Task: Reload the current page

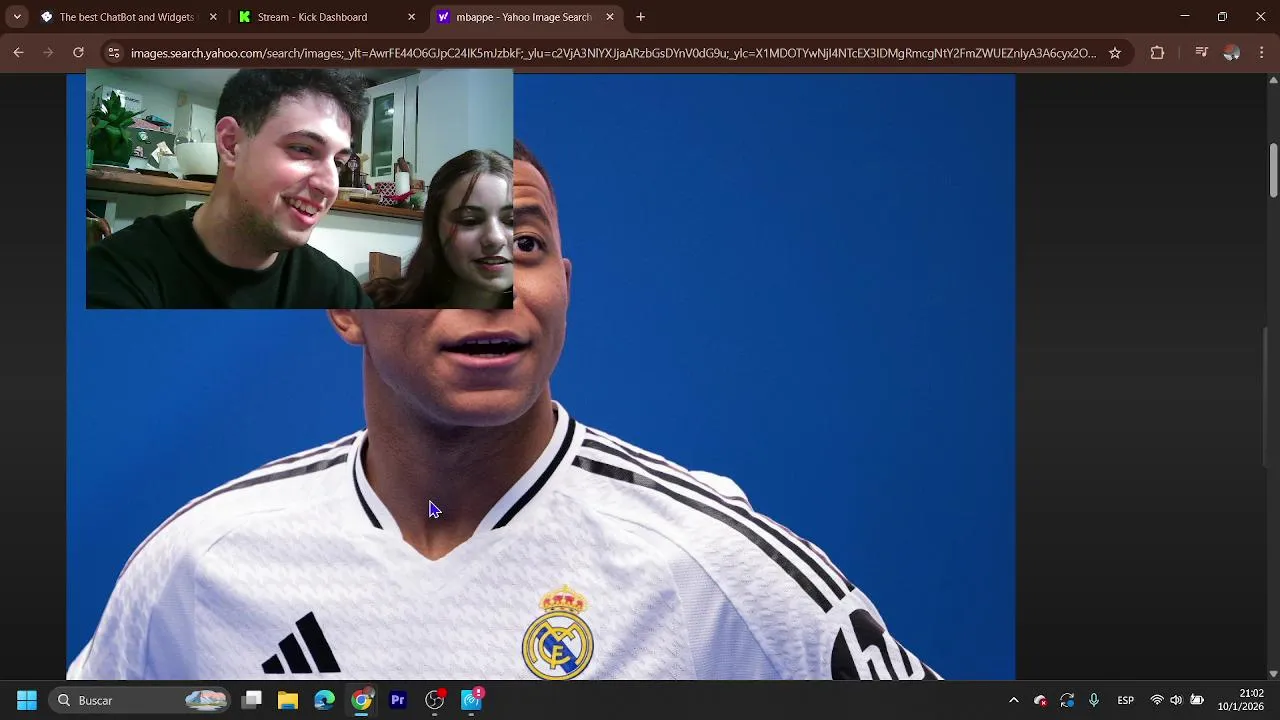Action: click(78, 53)
